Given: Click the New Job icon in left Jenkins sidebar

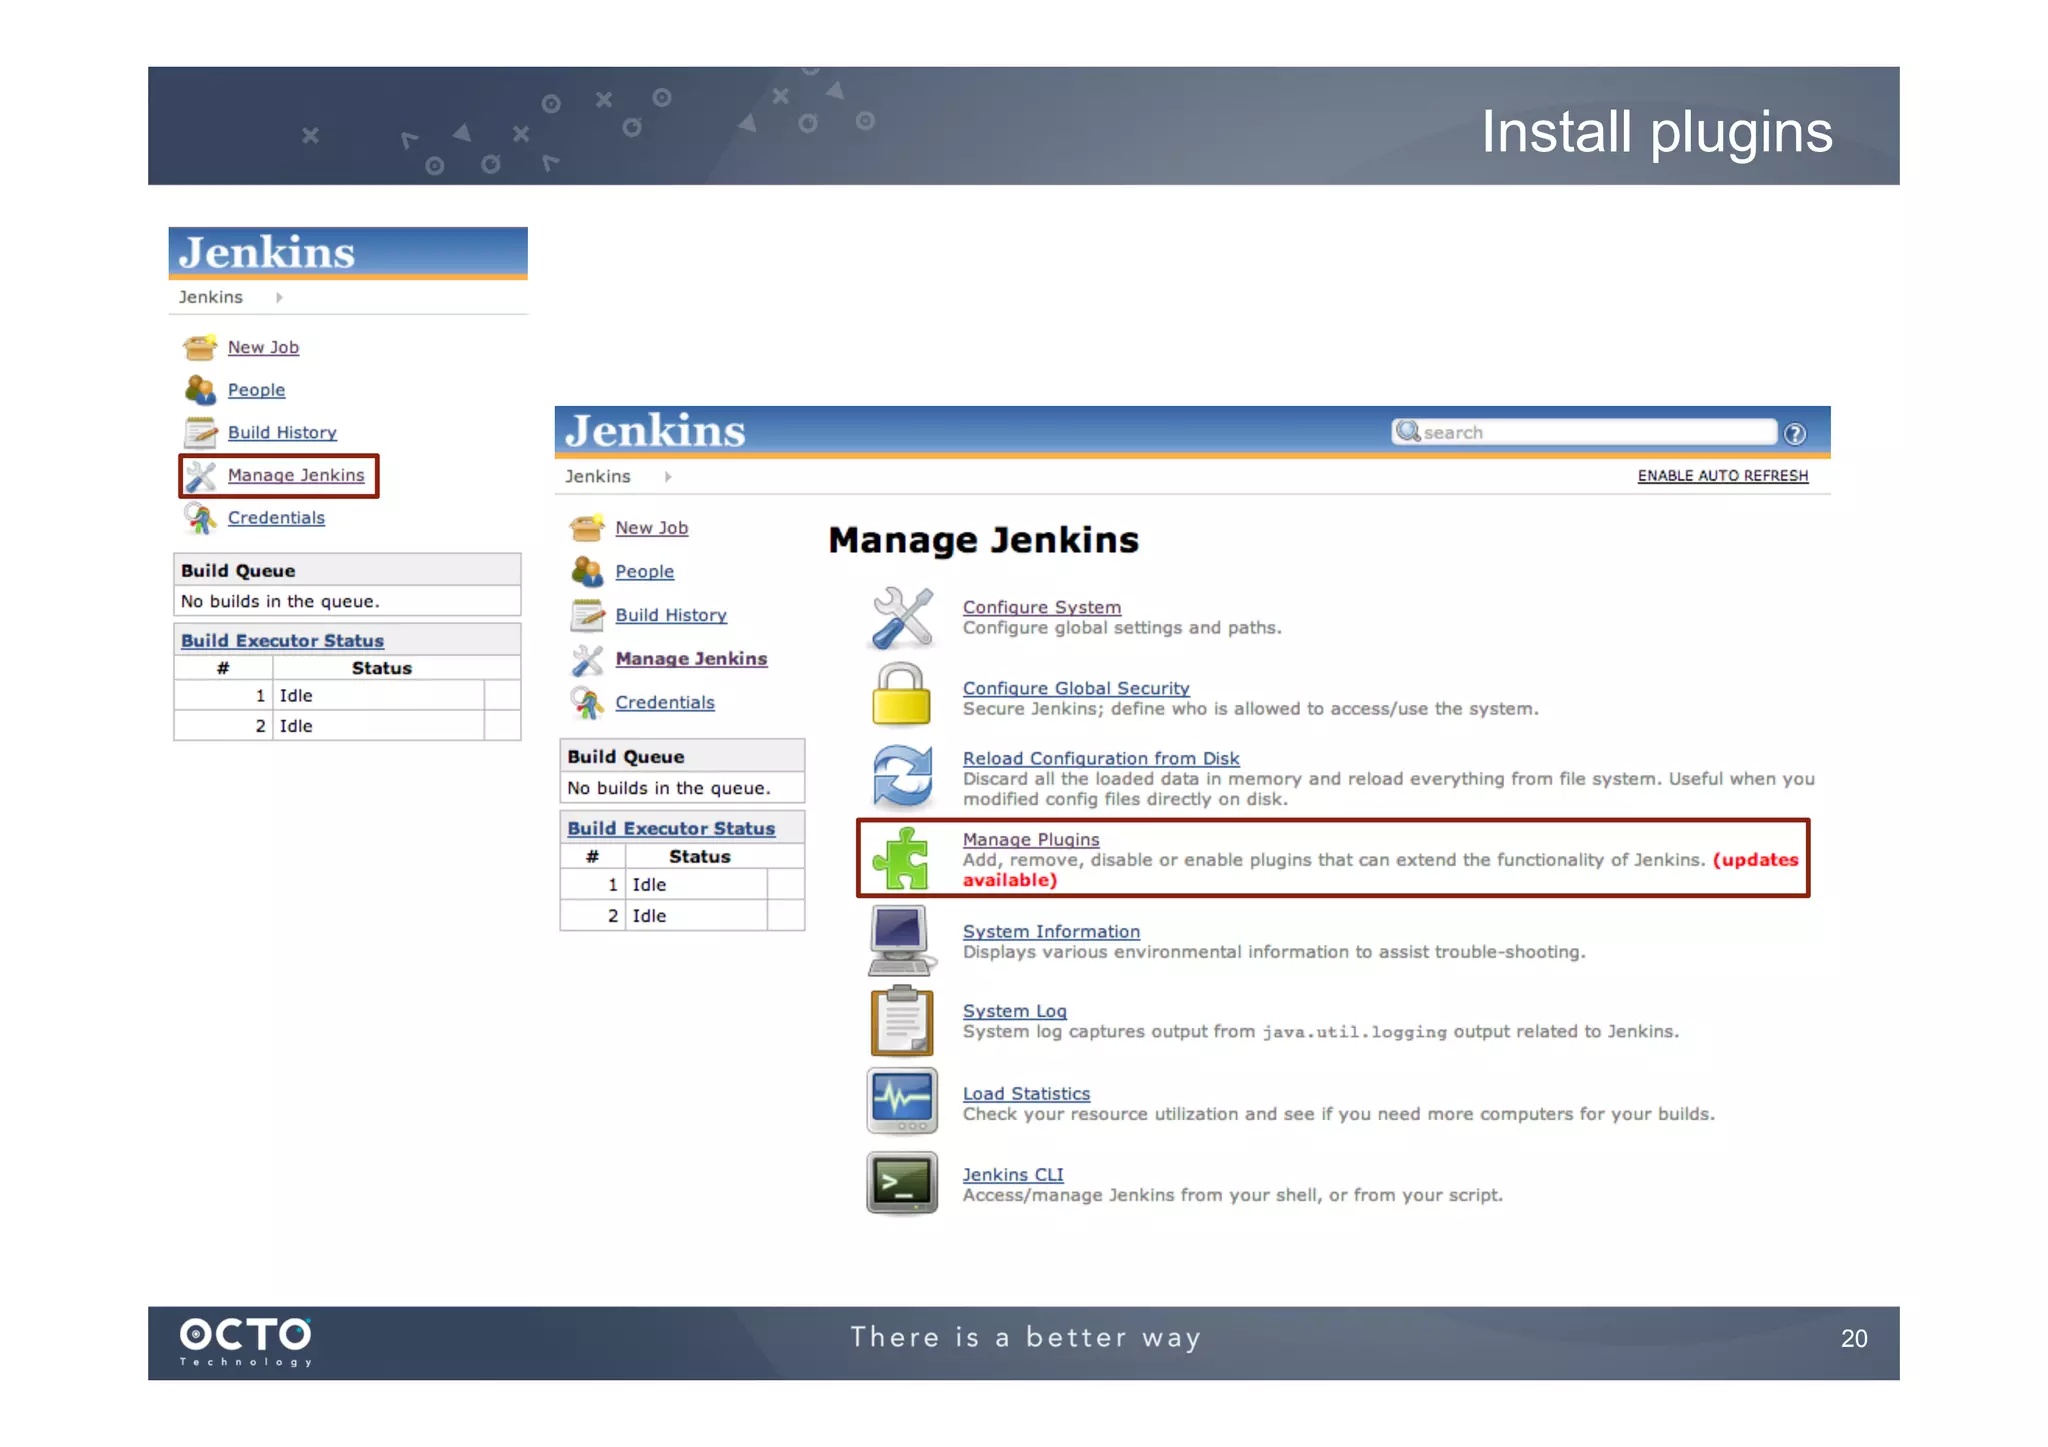Looking at the screenshot, I should click(x=200, y=347).
